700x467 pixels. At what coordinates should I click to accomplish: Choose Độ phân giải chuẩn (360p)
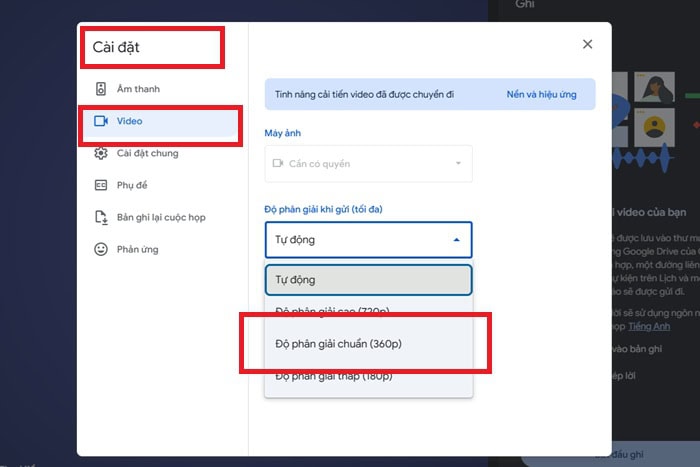[368, 344]
